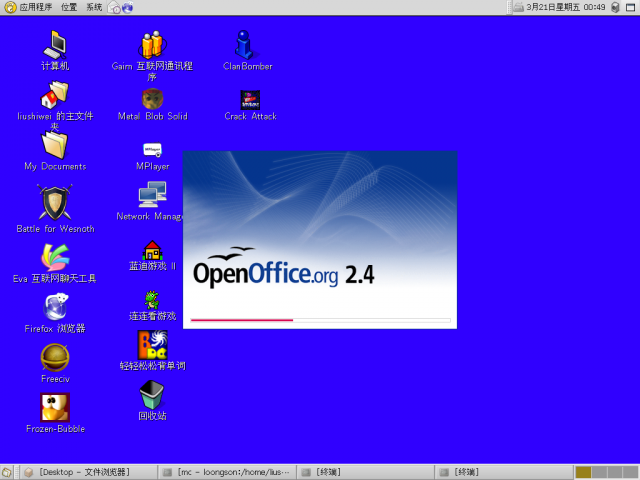
Task: Click the Frozen-Bubble desktop icon
Action: click(55, 408)
